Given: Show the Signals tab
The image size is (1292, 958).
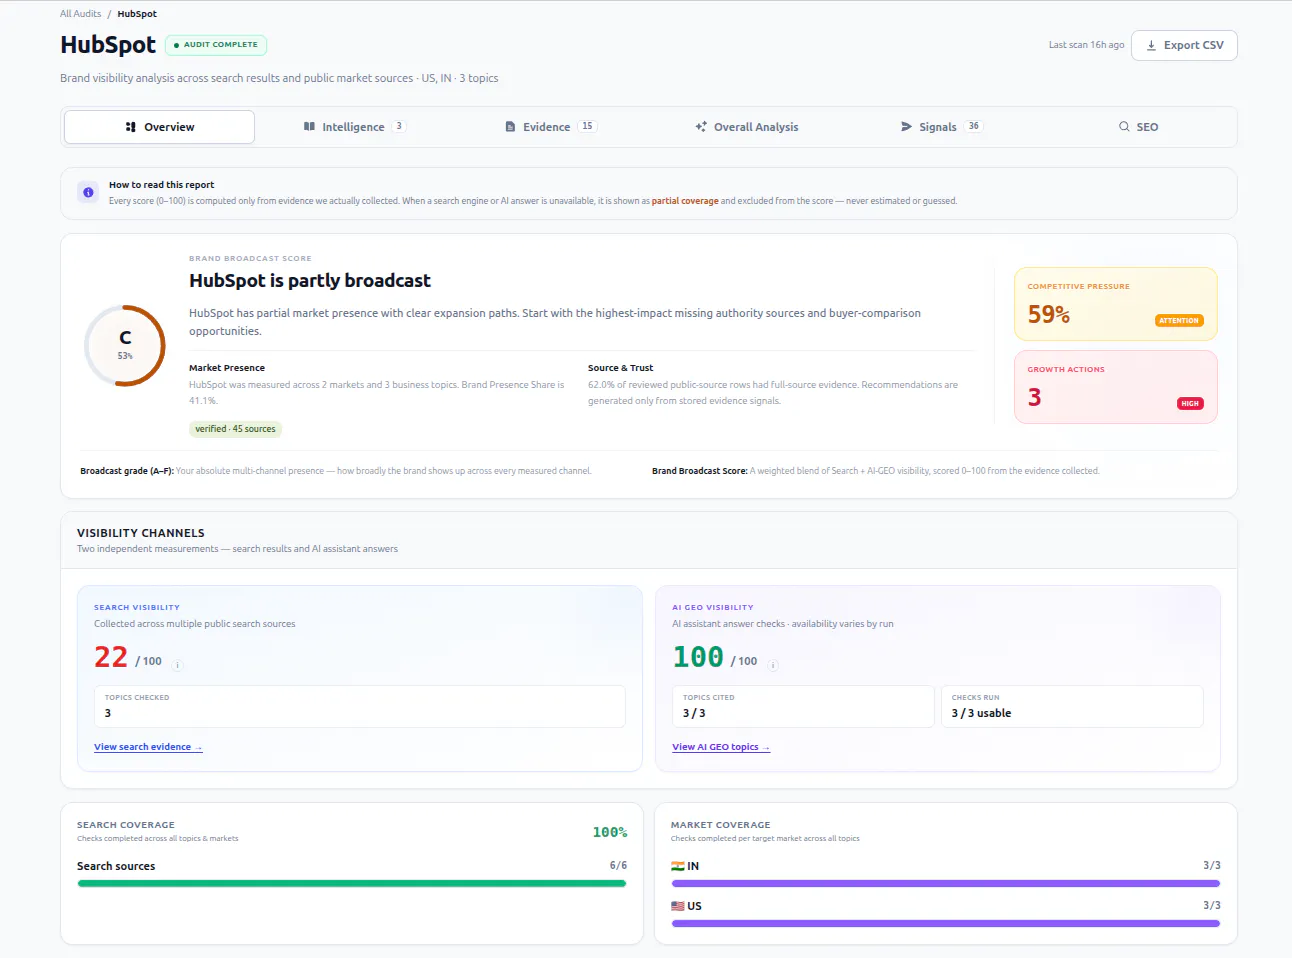Looking at the screenshot, I should (941, 127).
